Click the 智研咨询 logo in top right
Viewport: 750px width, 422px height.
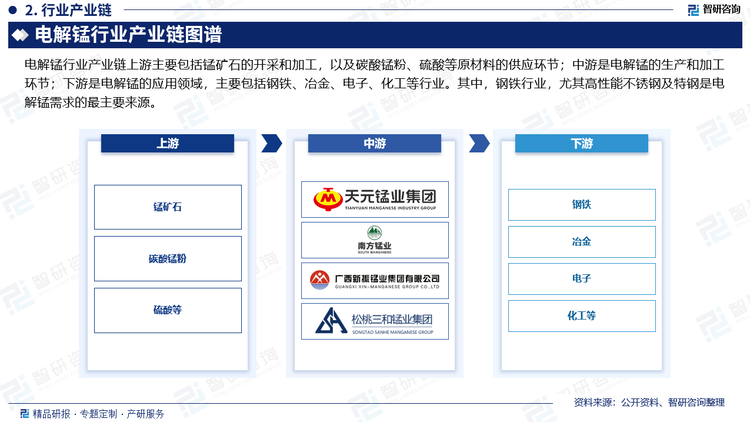point(714,10)
